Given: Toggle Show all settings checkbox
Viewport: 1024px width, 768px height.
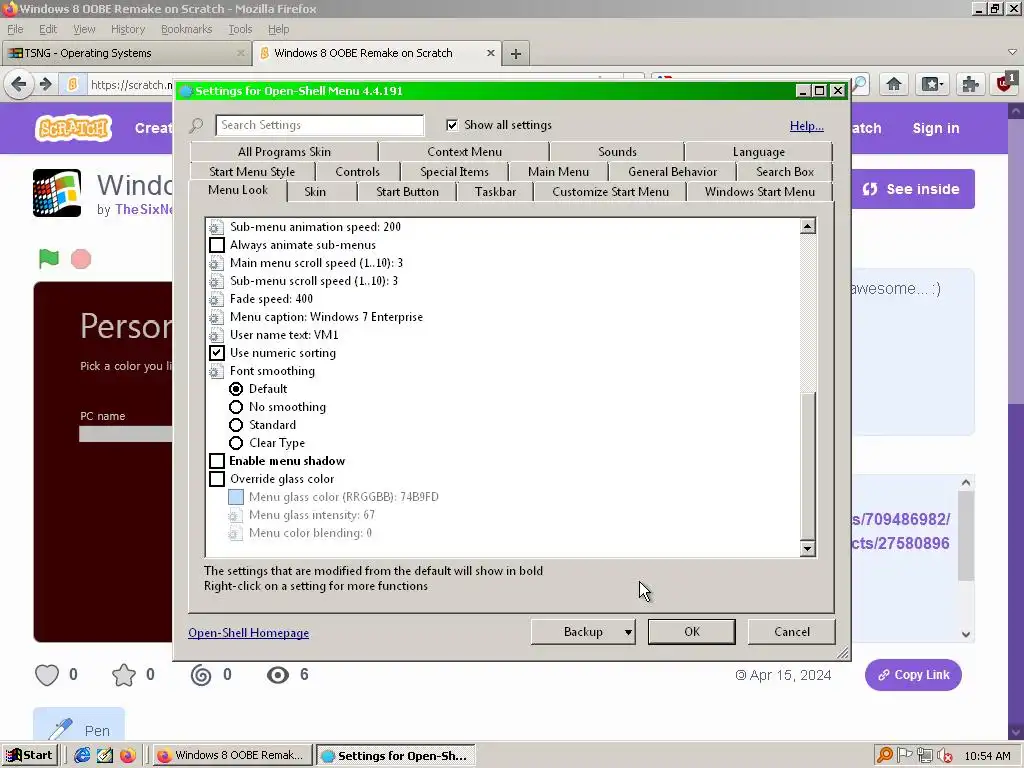Looking at the screenshot, I should pyautogui.click(x=452, y=125).
